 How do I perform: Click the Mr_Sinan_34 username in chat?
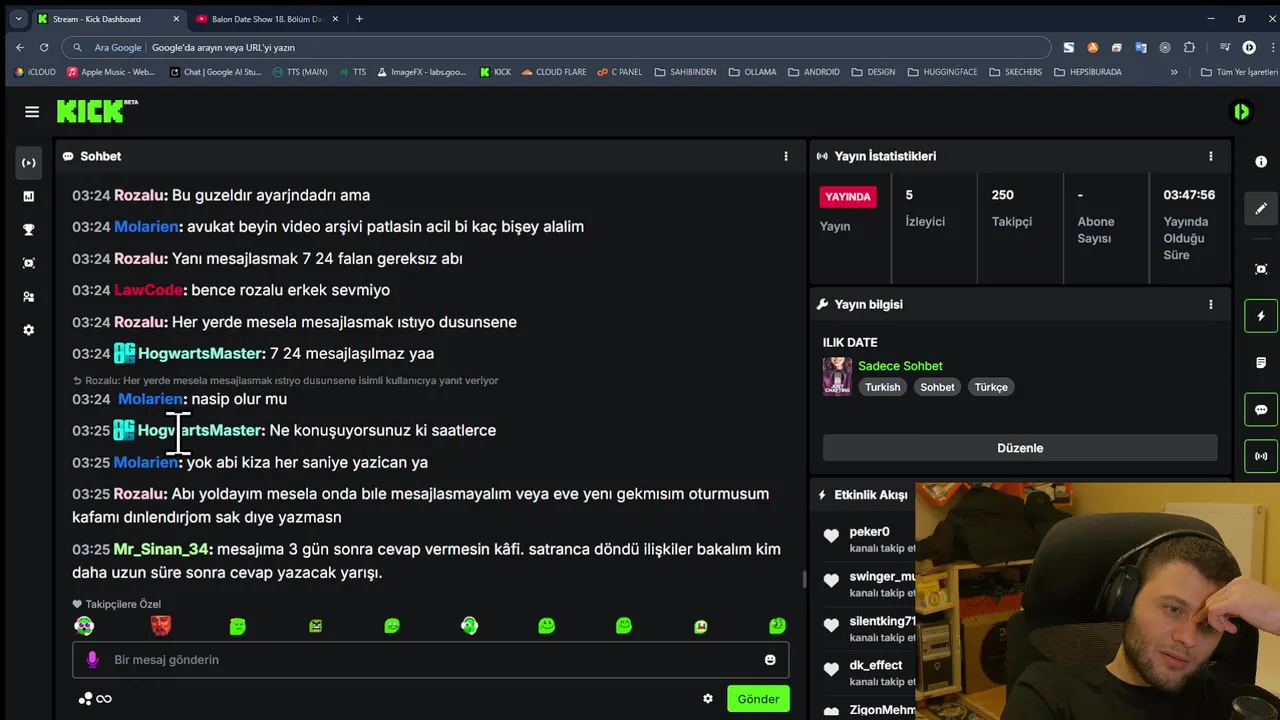(x=161, y=549)
